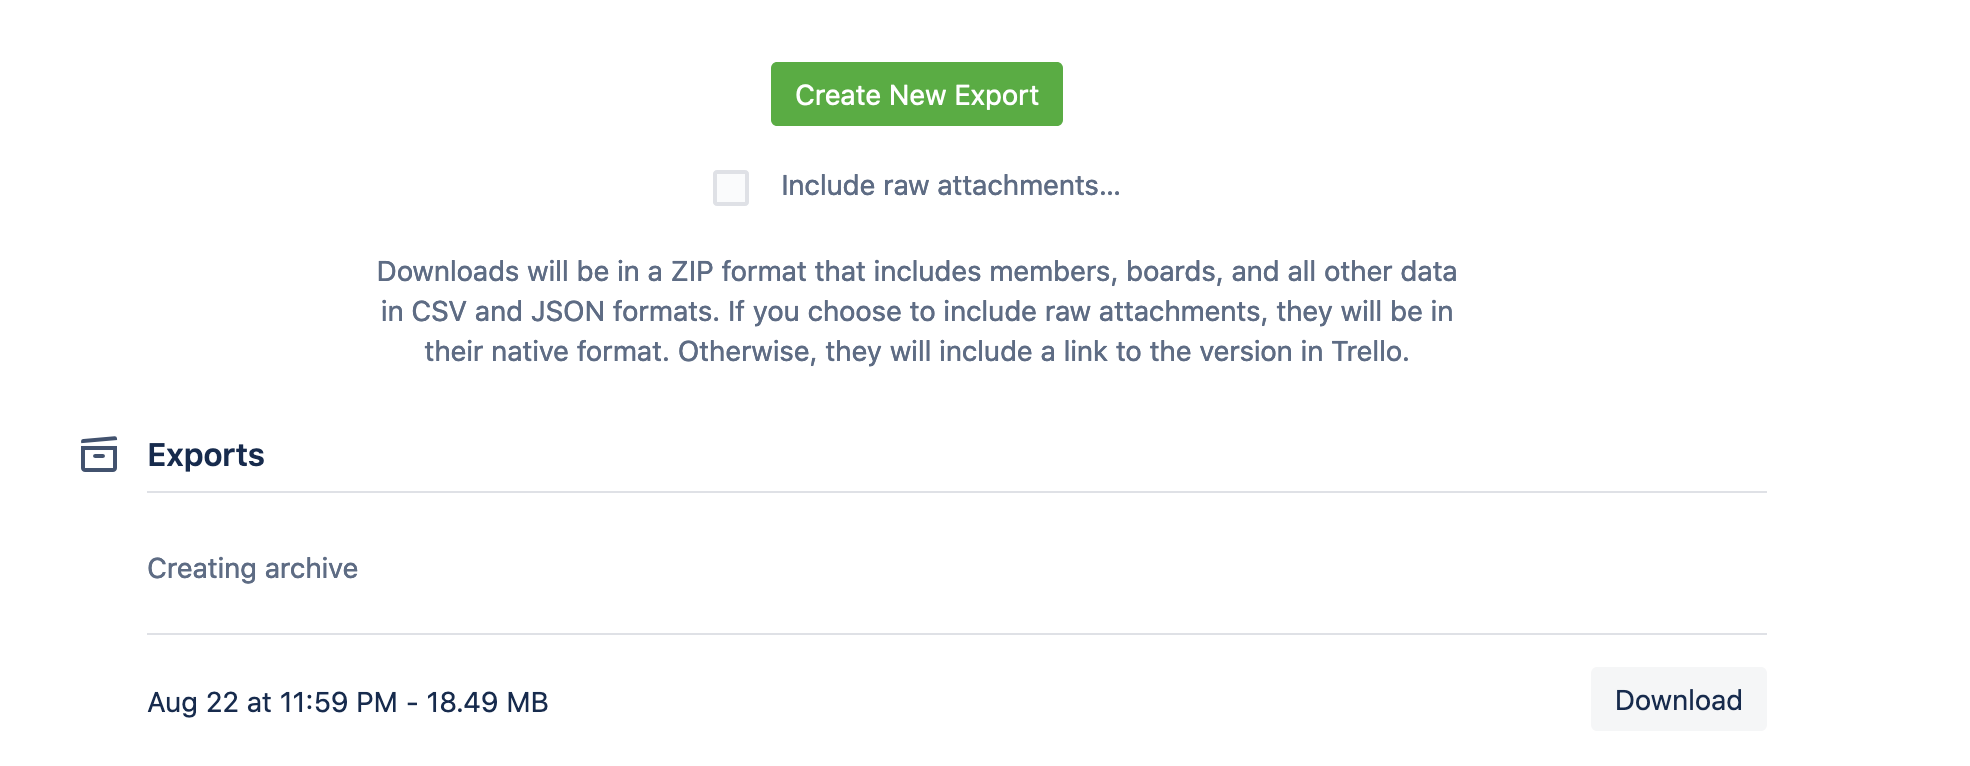Click the Exports archive box icon
The image size is (1970, 766).
point(99,454)
